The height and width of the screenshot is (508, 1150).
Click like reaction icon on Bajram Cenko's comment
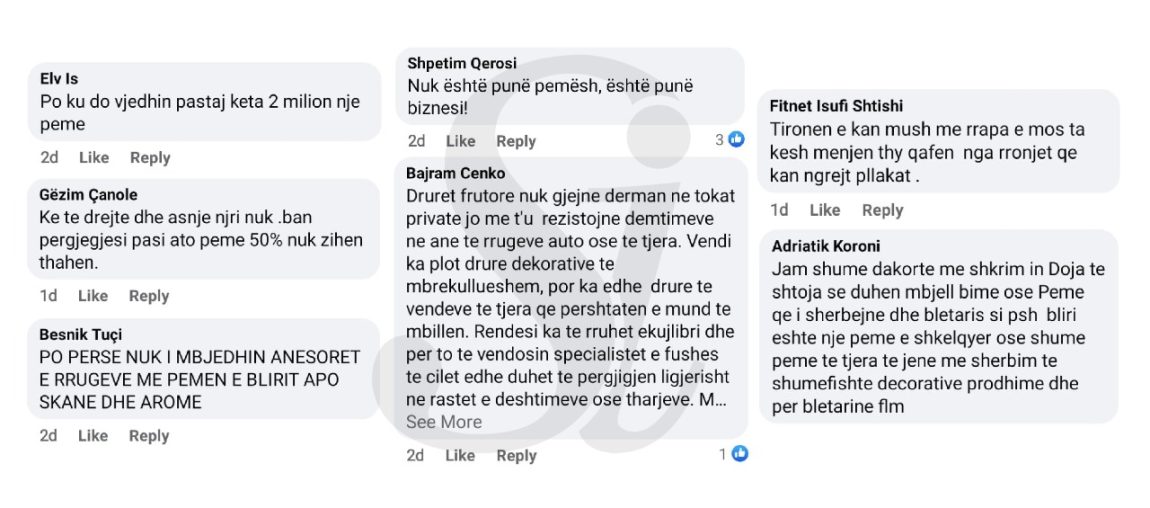[740, 454]
